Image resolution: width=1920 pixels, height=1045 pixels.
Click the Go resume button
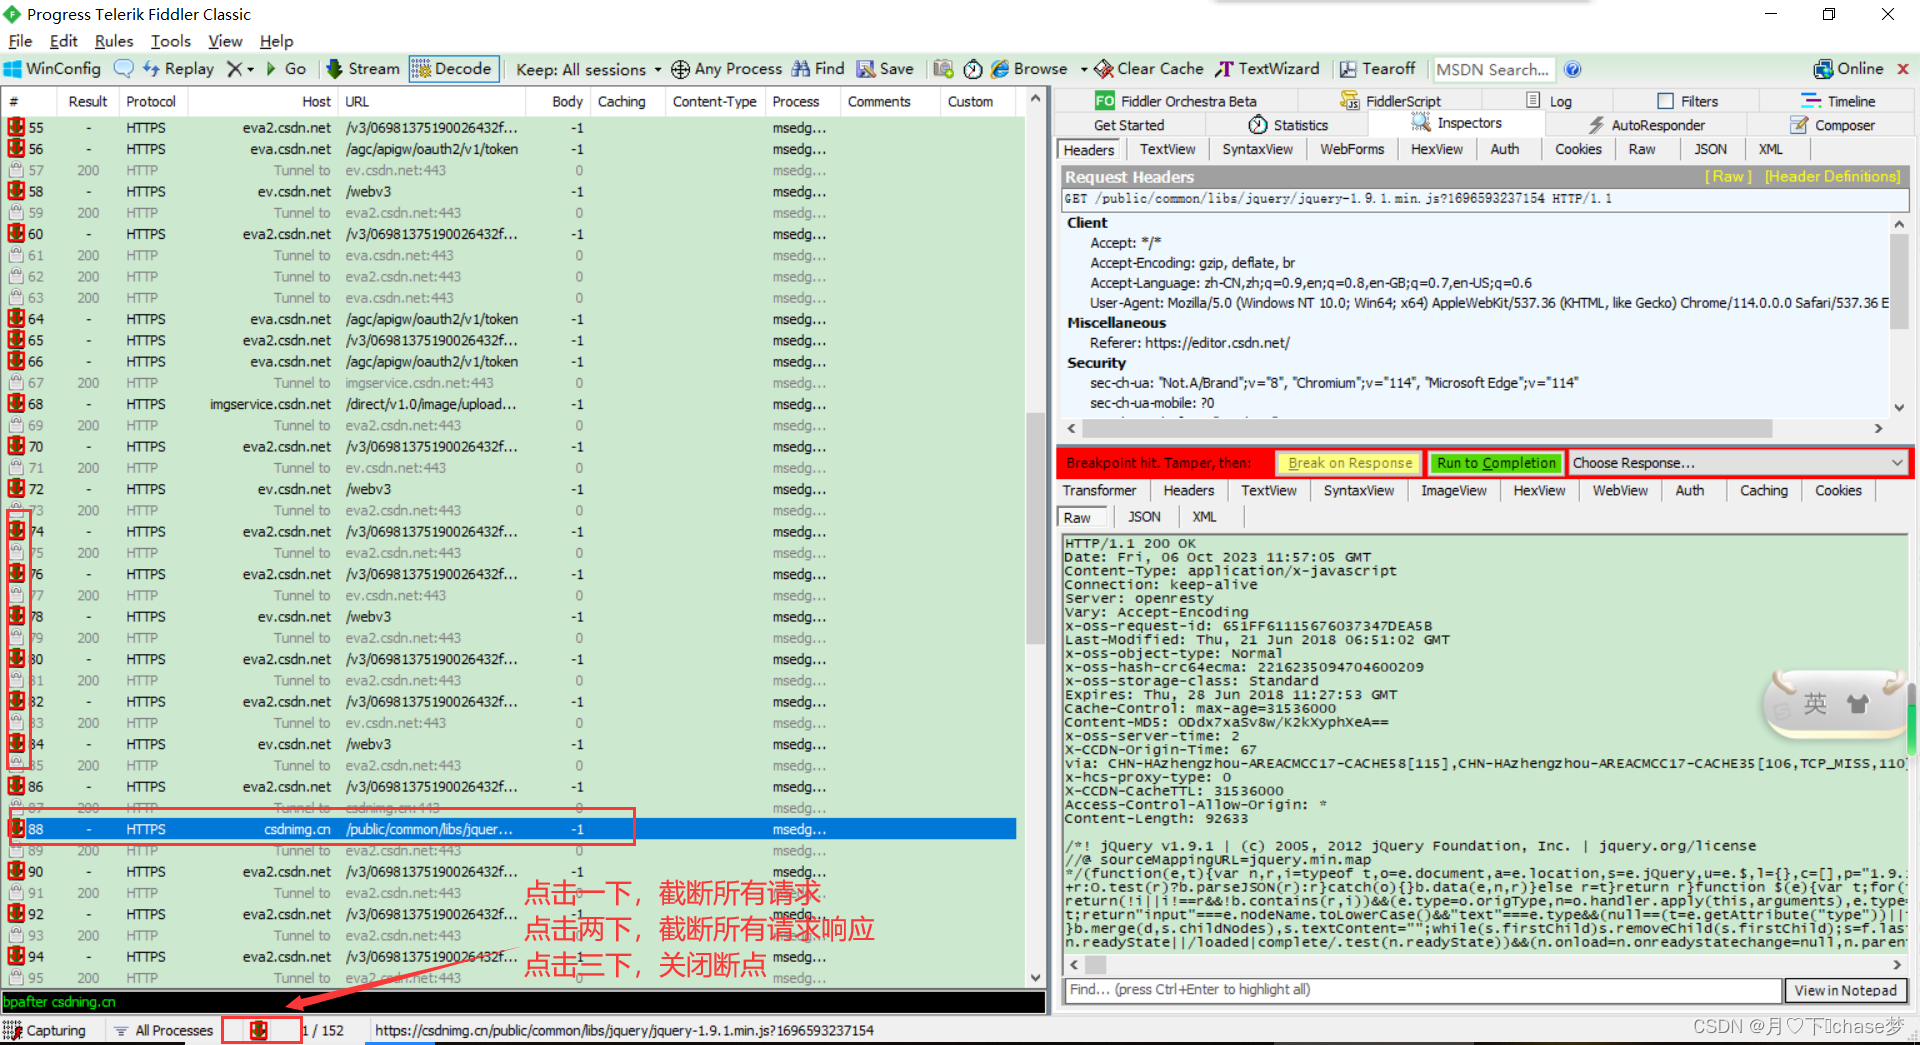point(285,69)
